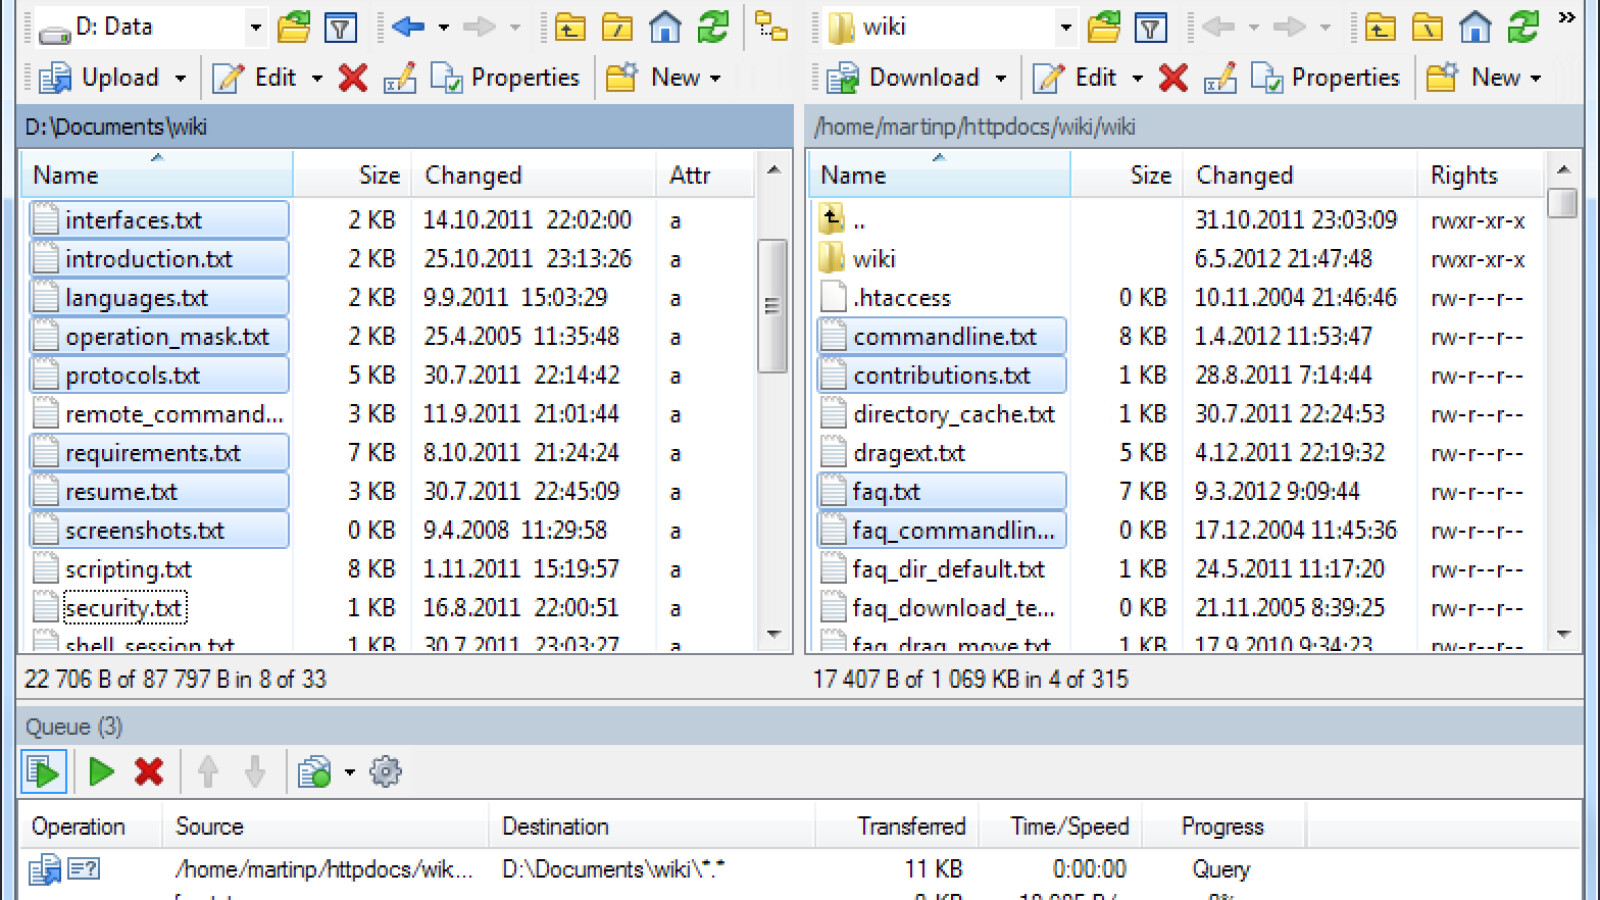This screenshot has height=900, width=1600.
Task: Click the local panel filter icon
Action: 340,27
